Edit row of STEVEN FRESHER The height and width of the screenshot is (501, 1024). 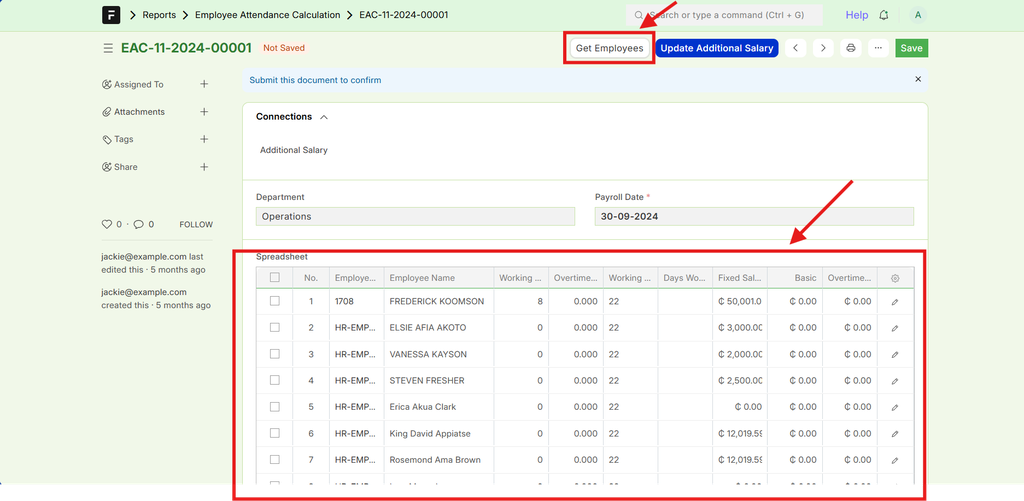895,381
